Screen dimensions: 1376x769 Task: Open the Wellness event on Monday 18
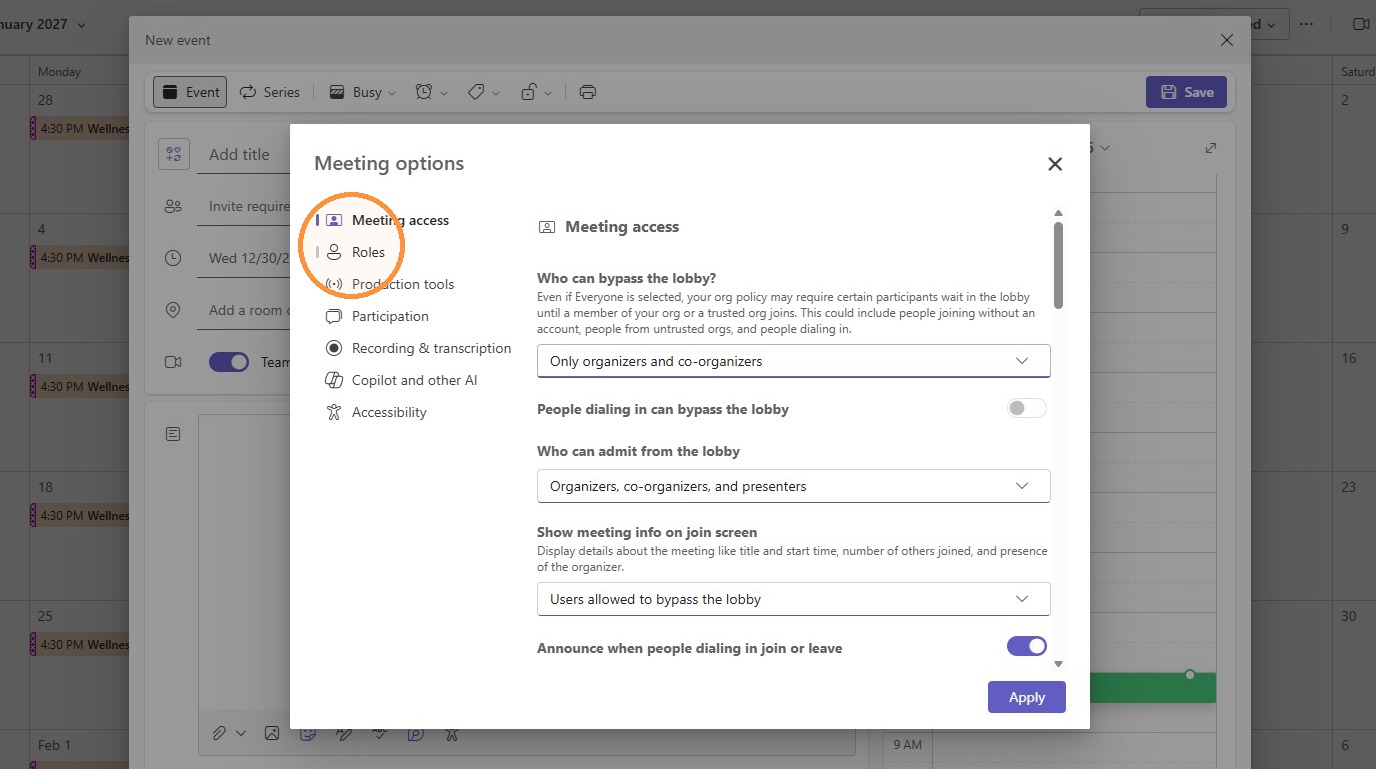click(x=80, y=515)
